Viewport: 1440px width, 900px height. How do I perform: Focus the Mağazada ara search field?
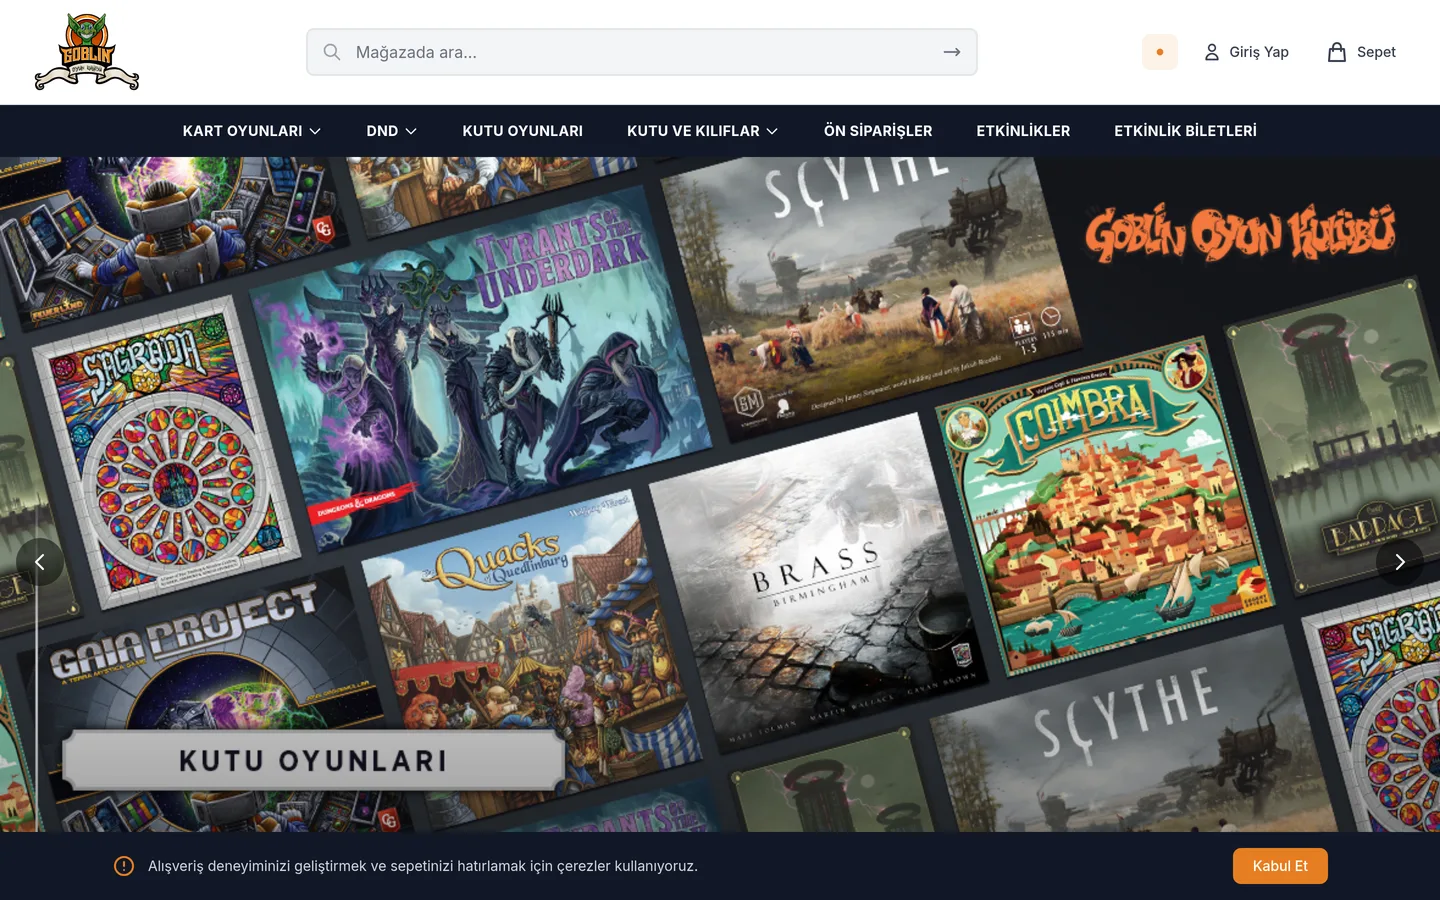(x=642, y=52)
